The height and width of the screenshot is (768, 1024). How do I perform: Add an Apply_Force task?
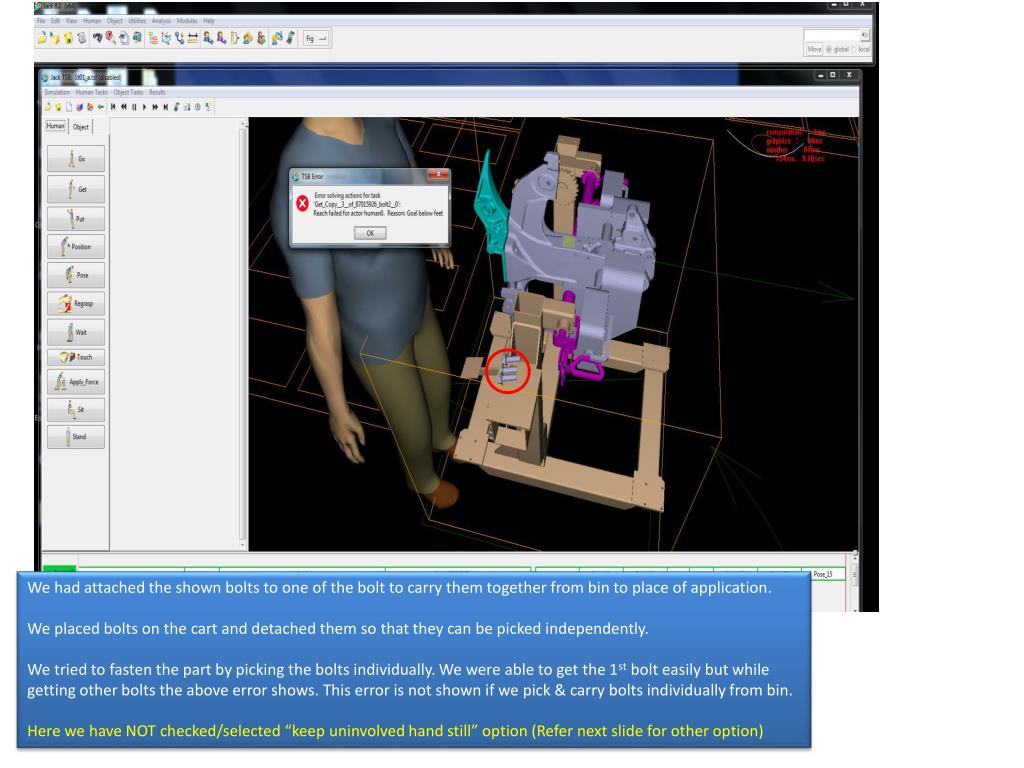[75, 382]
